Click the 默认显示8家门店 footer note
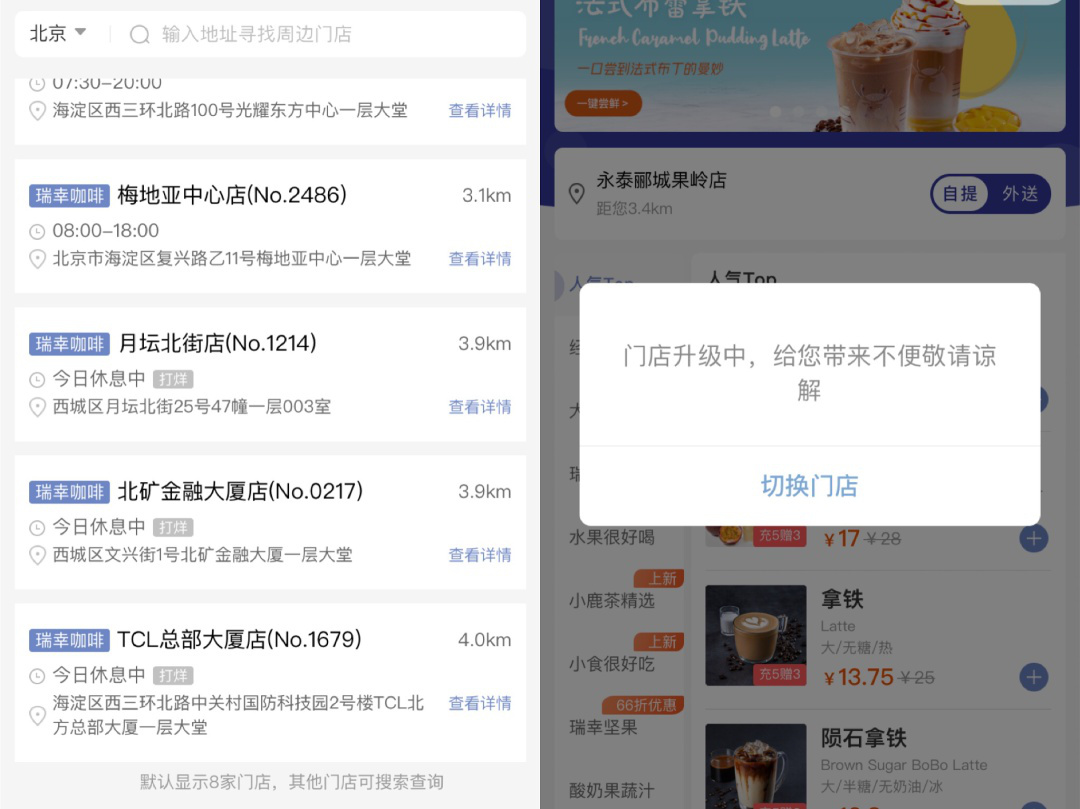Image resolution: width=1080 pixels, height=809 pixels. point(291,781)
